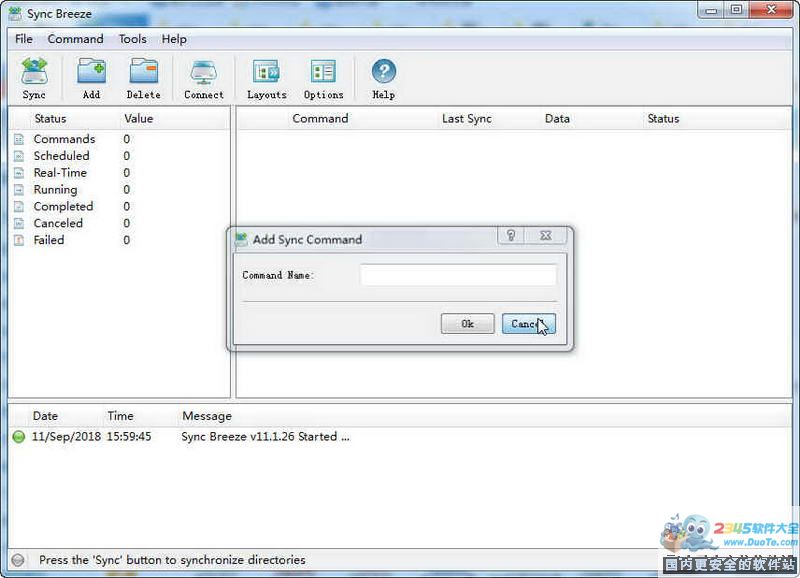Click the Add command toolbar icon

tap(92, 71)
